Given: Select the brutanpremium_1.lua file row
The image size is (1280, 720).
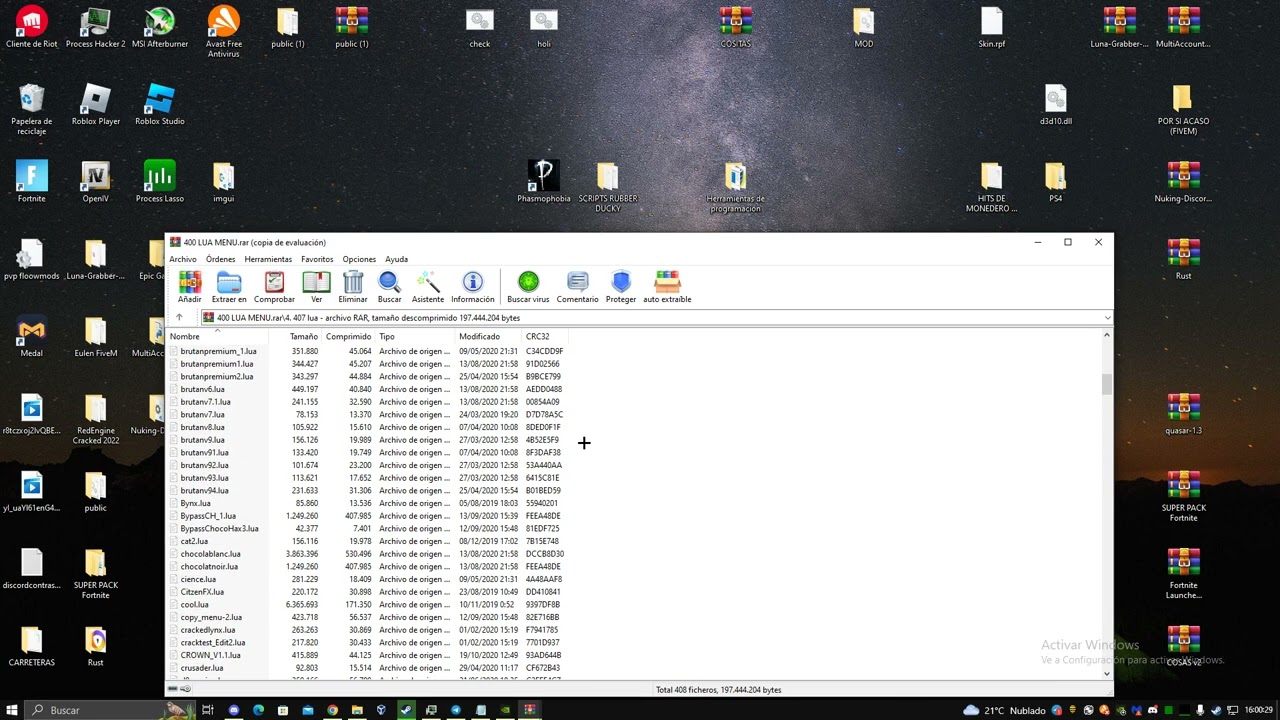Looking at the screenshot, I should pyautogui.click(x=368, y=351).
